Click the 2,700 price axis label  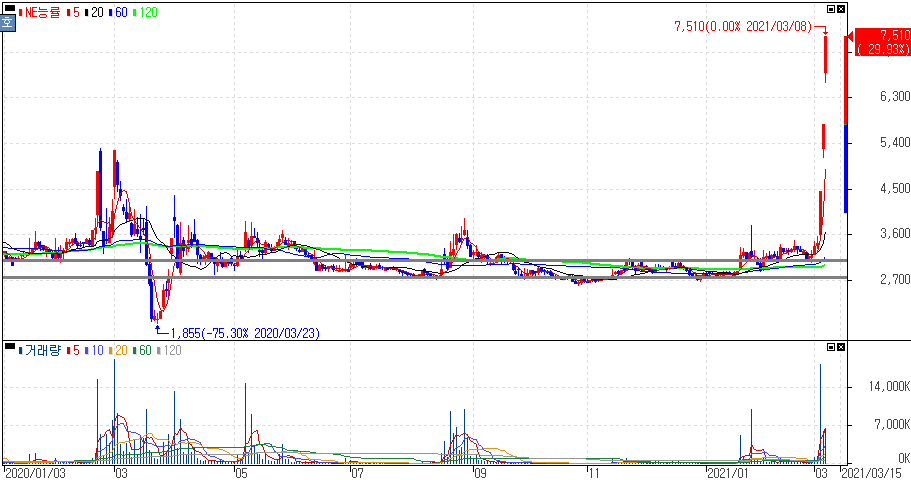coord(895,280)
